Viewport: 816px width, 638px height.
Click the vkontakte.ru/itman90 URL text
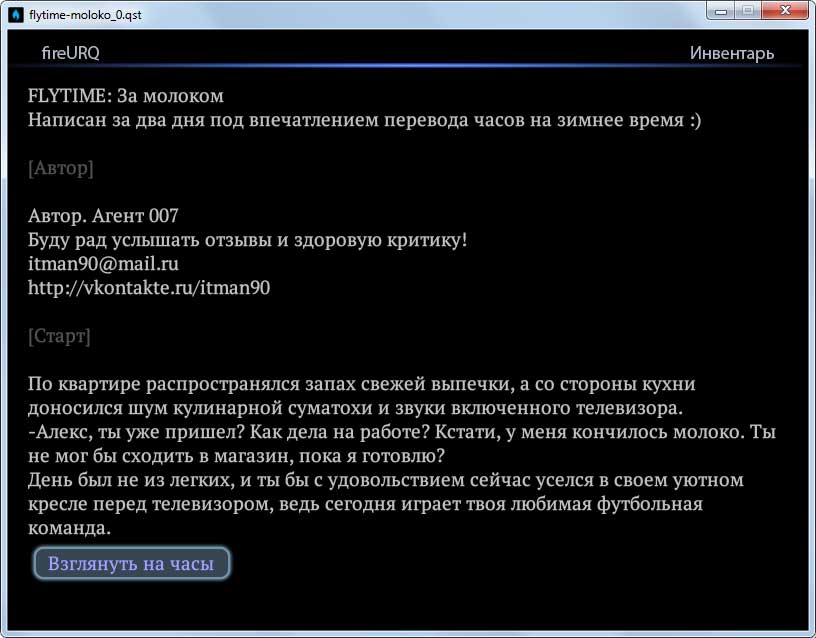pyautogui.click(x=150, y=288)
